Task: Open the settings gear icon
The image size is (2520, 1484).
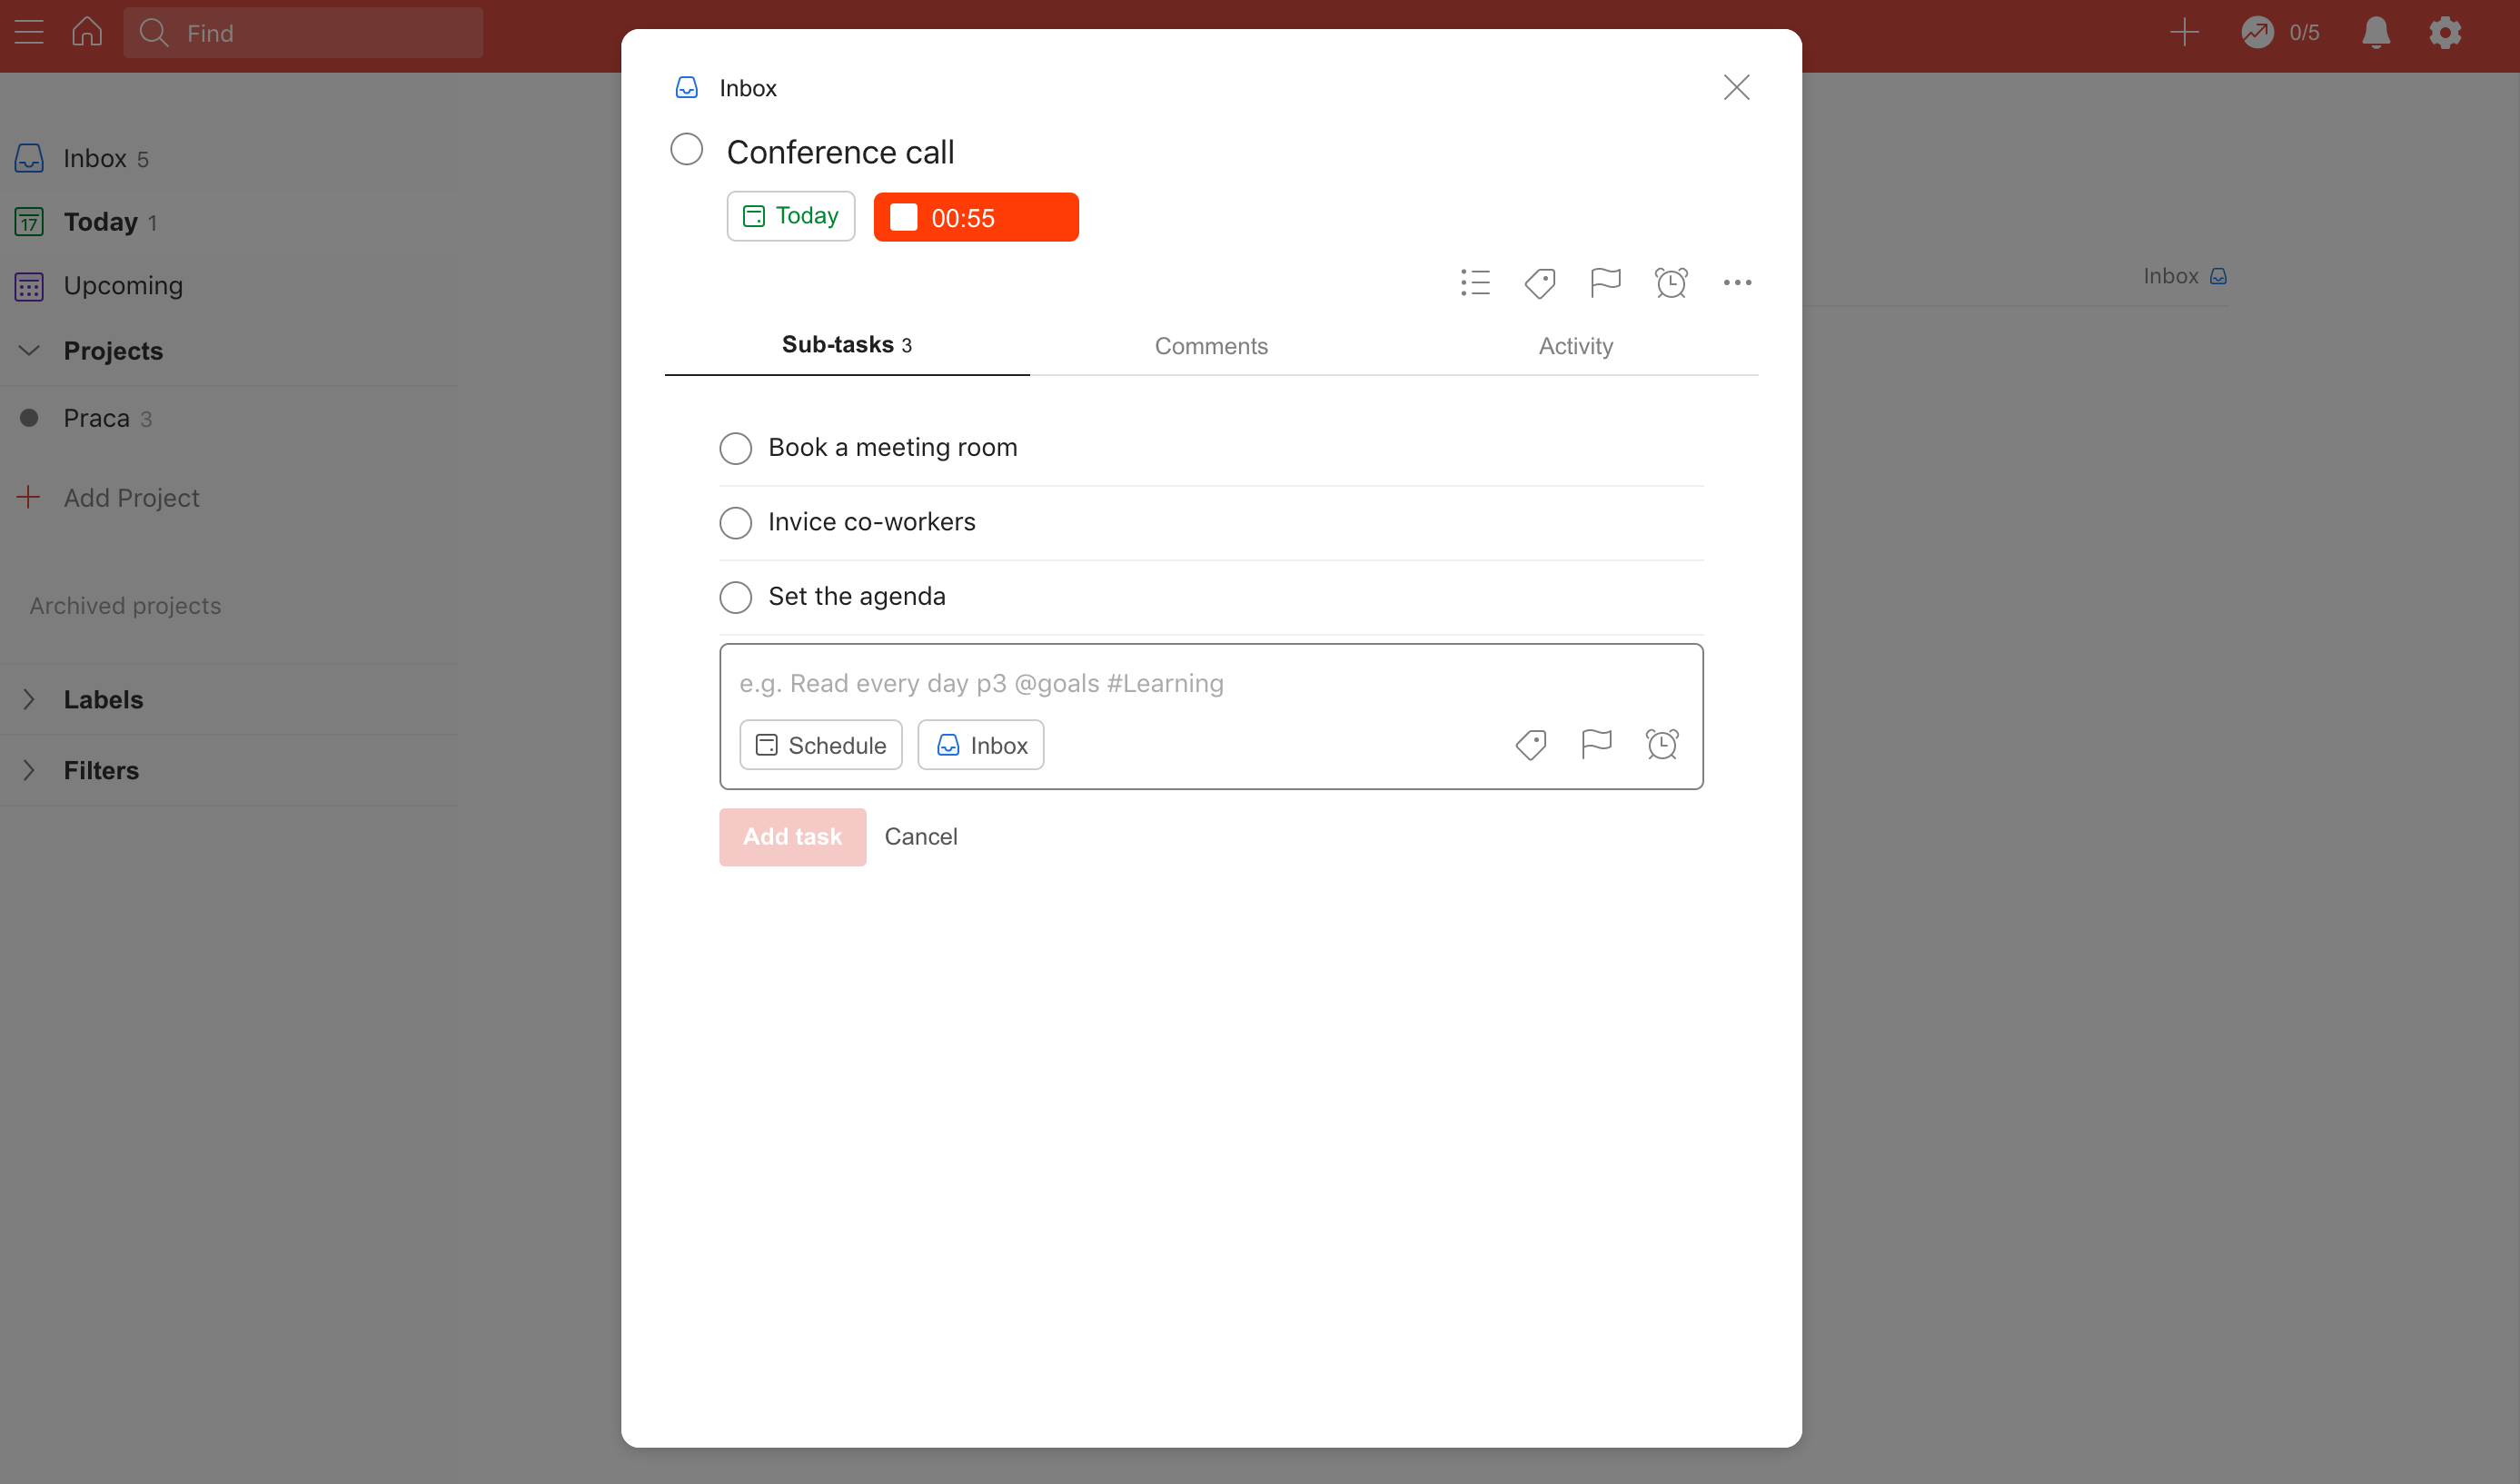Action: [2445, 33]
